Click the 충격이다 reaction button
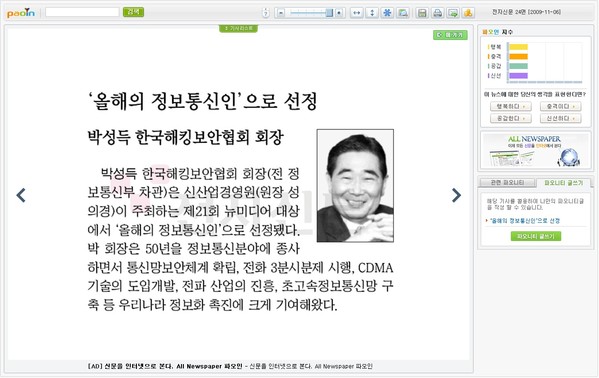The image size is (599, 378). click(560, 106)
